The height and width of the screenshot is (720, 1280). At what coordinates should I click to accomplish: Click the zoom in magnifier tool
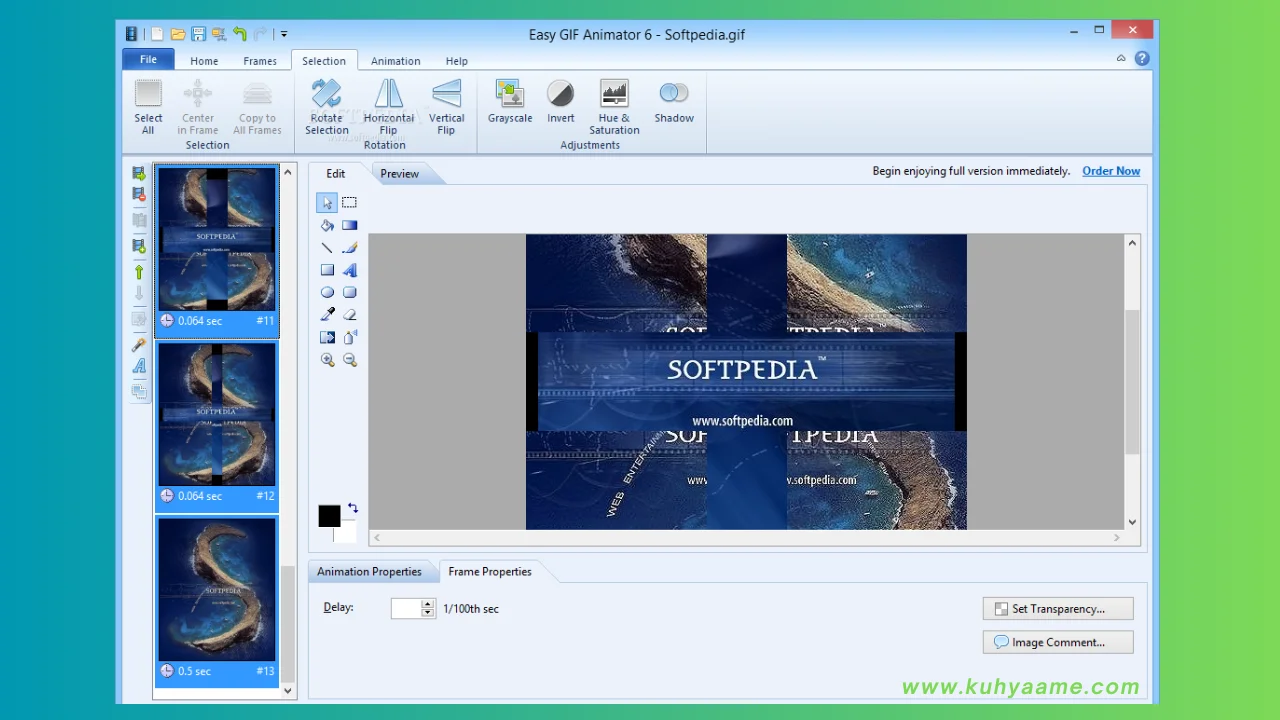click(x=327, y=359)
